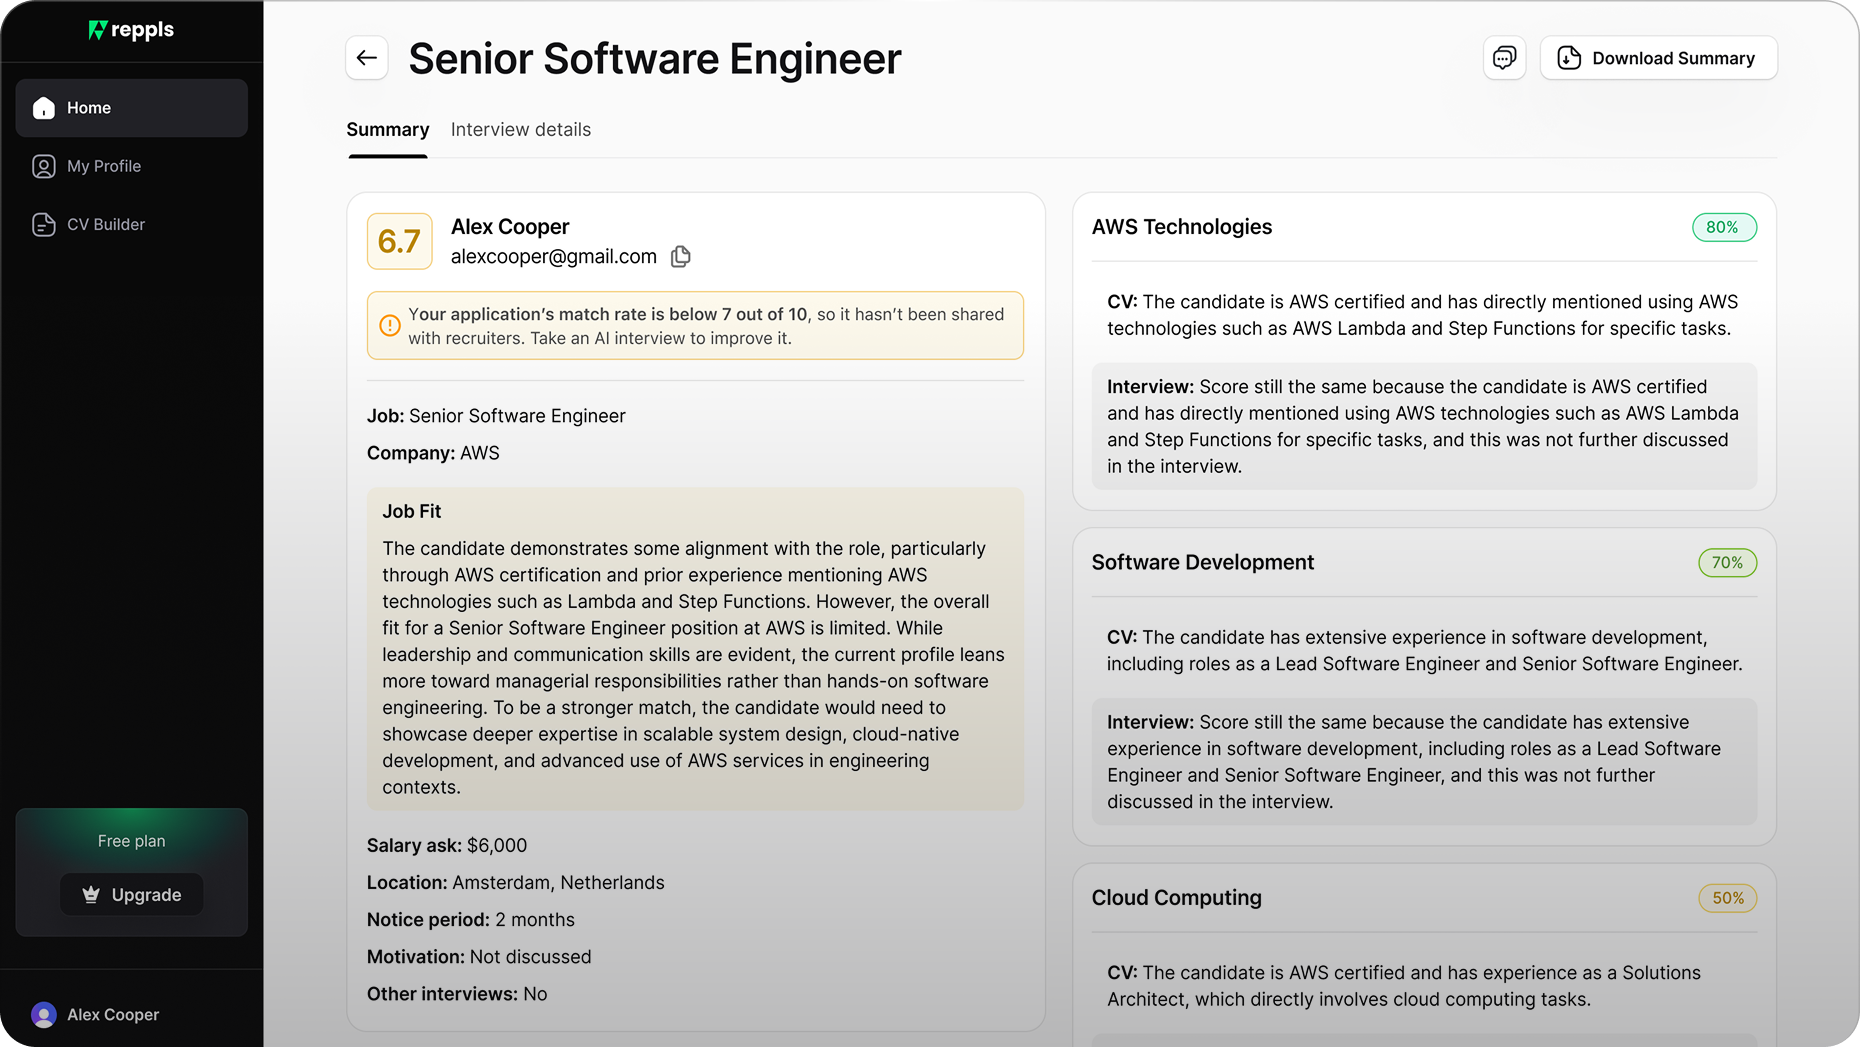Screen dimensions: 1860x1047
Task: Click Alex Cooper avatar in sidebar
Action: [x=44, y=1014]
